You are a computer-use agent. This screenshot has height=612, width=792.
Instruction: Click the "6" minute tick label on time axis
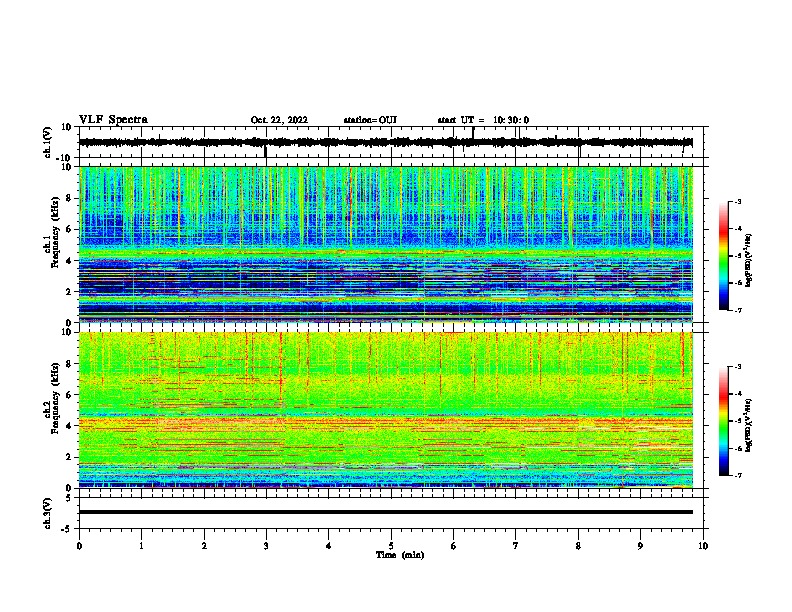coord(454,546)
